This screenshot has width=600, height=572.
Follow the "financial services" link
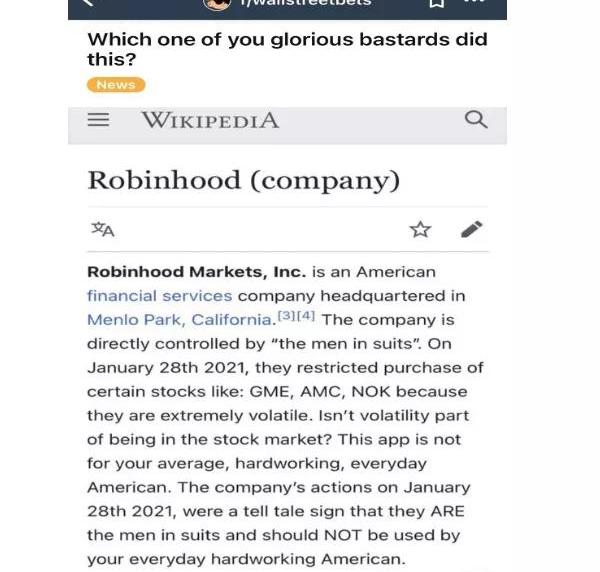(159, 296)
